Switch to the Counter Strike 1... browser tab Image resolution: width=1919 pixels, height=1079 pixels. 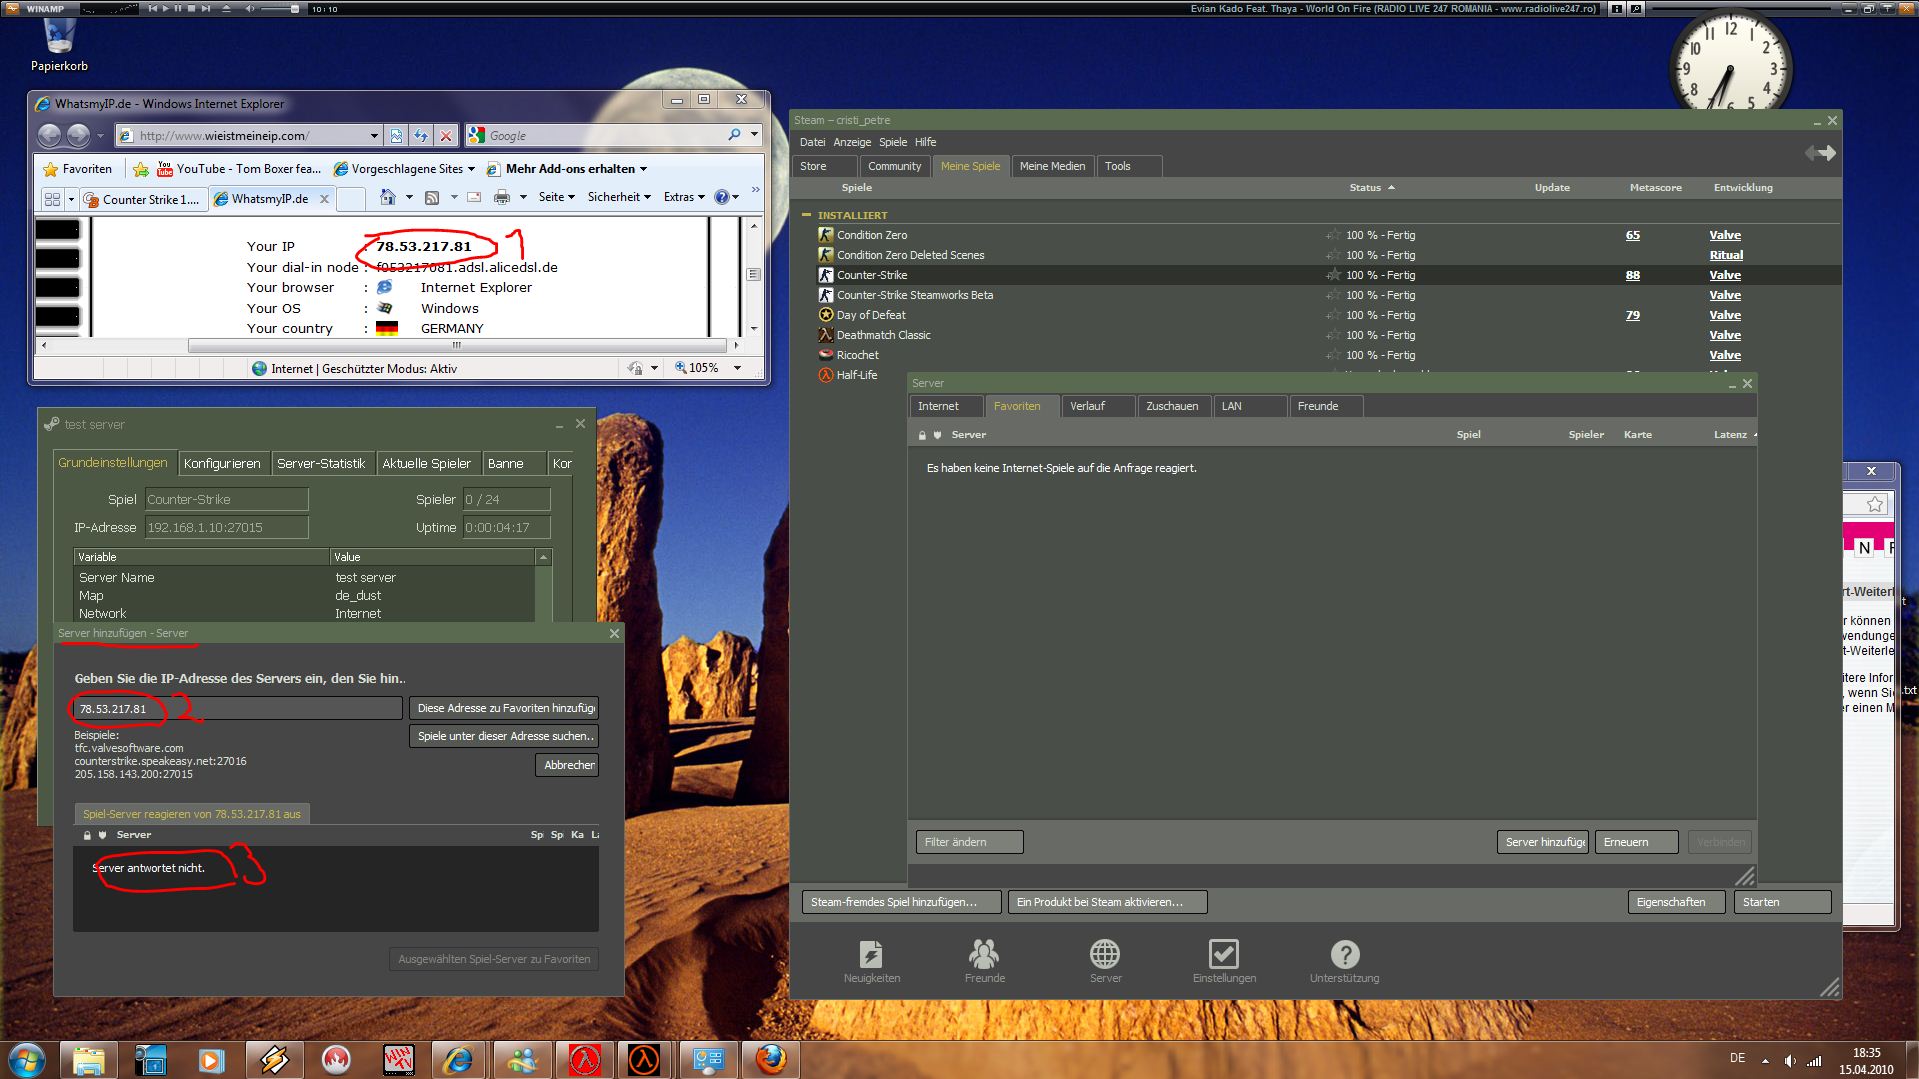pyautogui.click(x=144, y=198)
